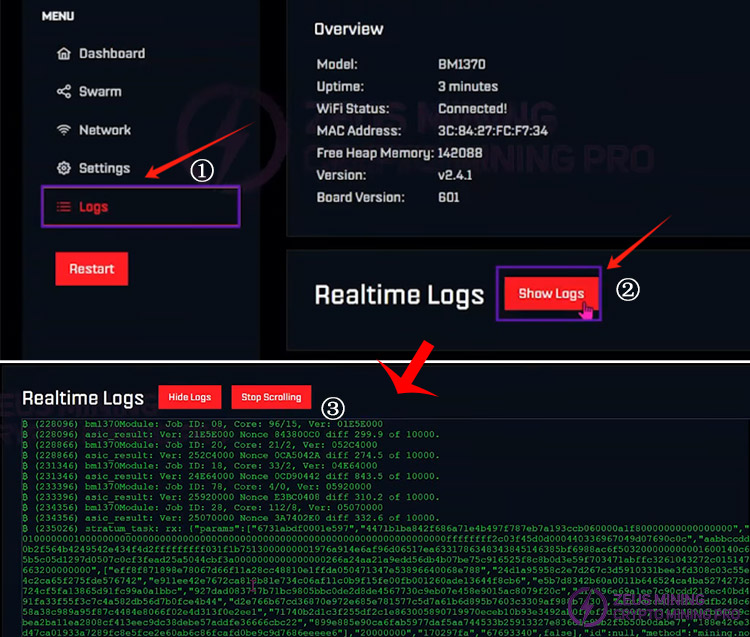Click the Logs list icon
The width and height of the screenshot is (750, 637).
pos(64,207)
